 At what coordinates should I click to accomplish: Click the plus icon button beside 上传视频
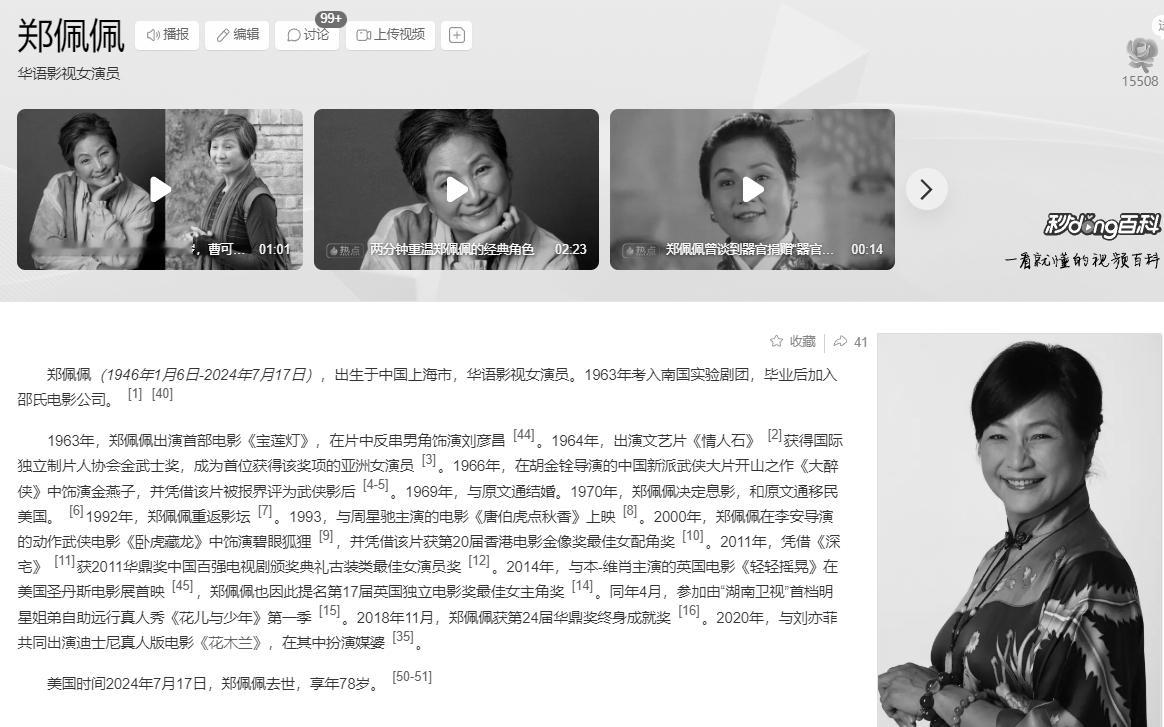point(457,35)
